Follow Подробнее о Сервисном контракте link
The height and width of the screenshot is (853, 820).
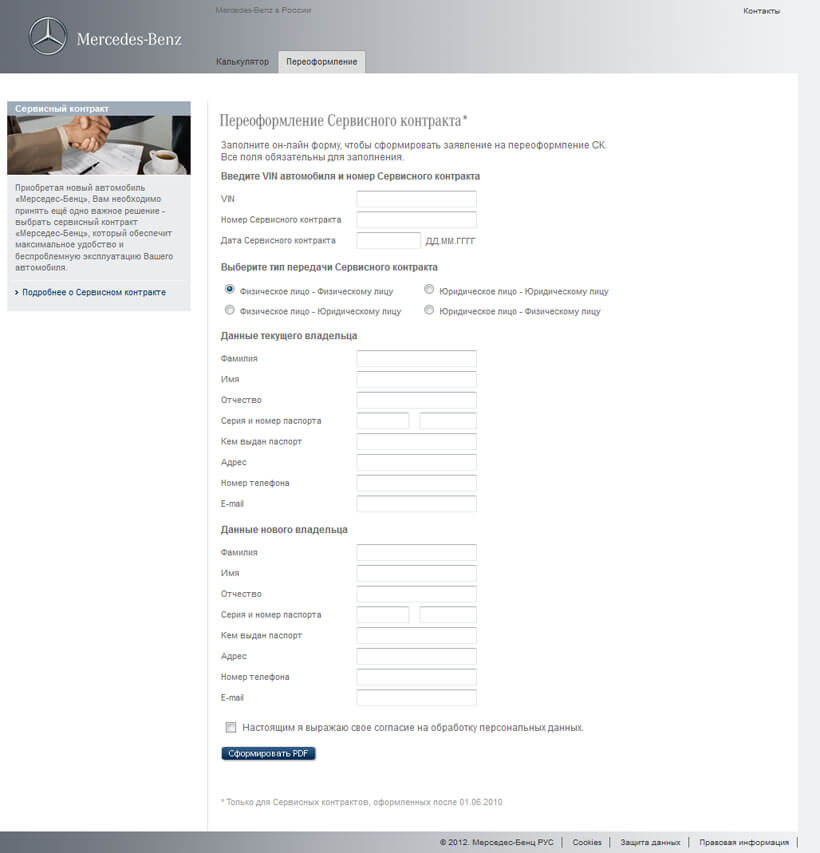pos(94,292)
